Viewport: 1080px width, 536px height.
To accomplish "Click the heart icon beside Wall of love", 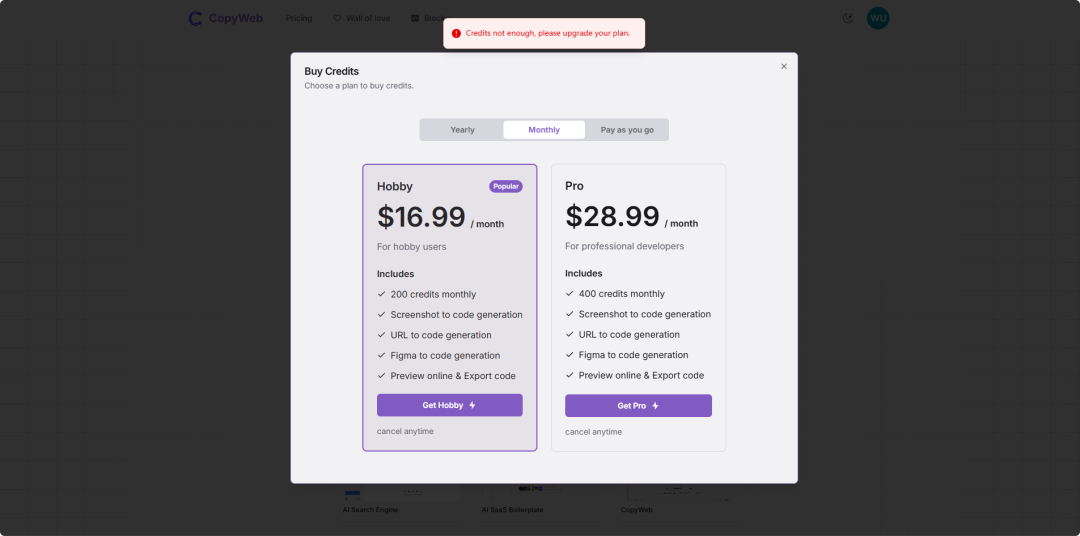I will (337, 19).
